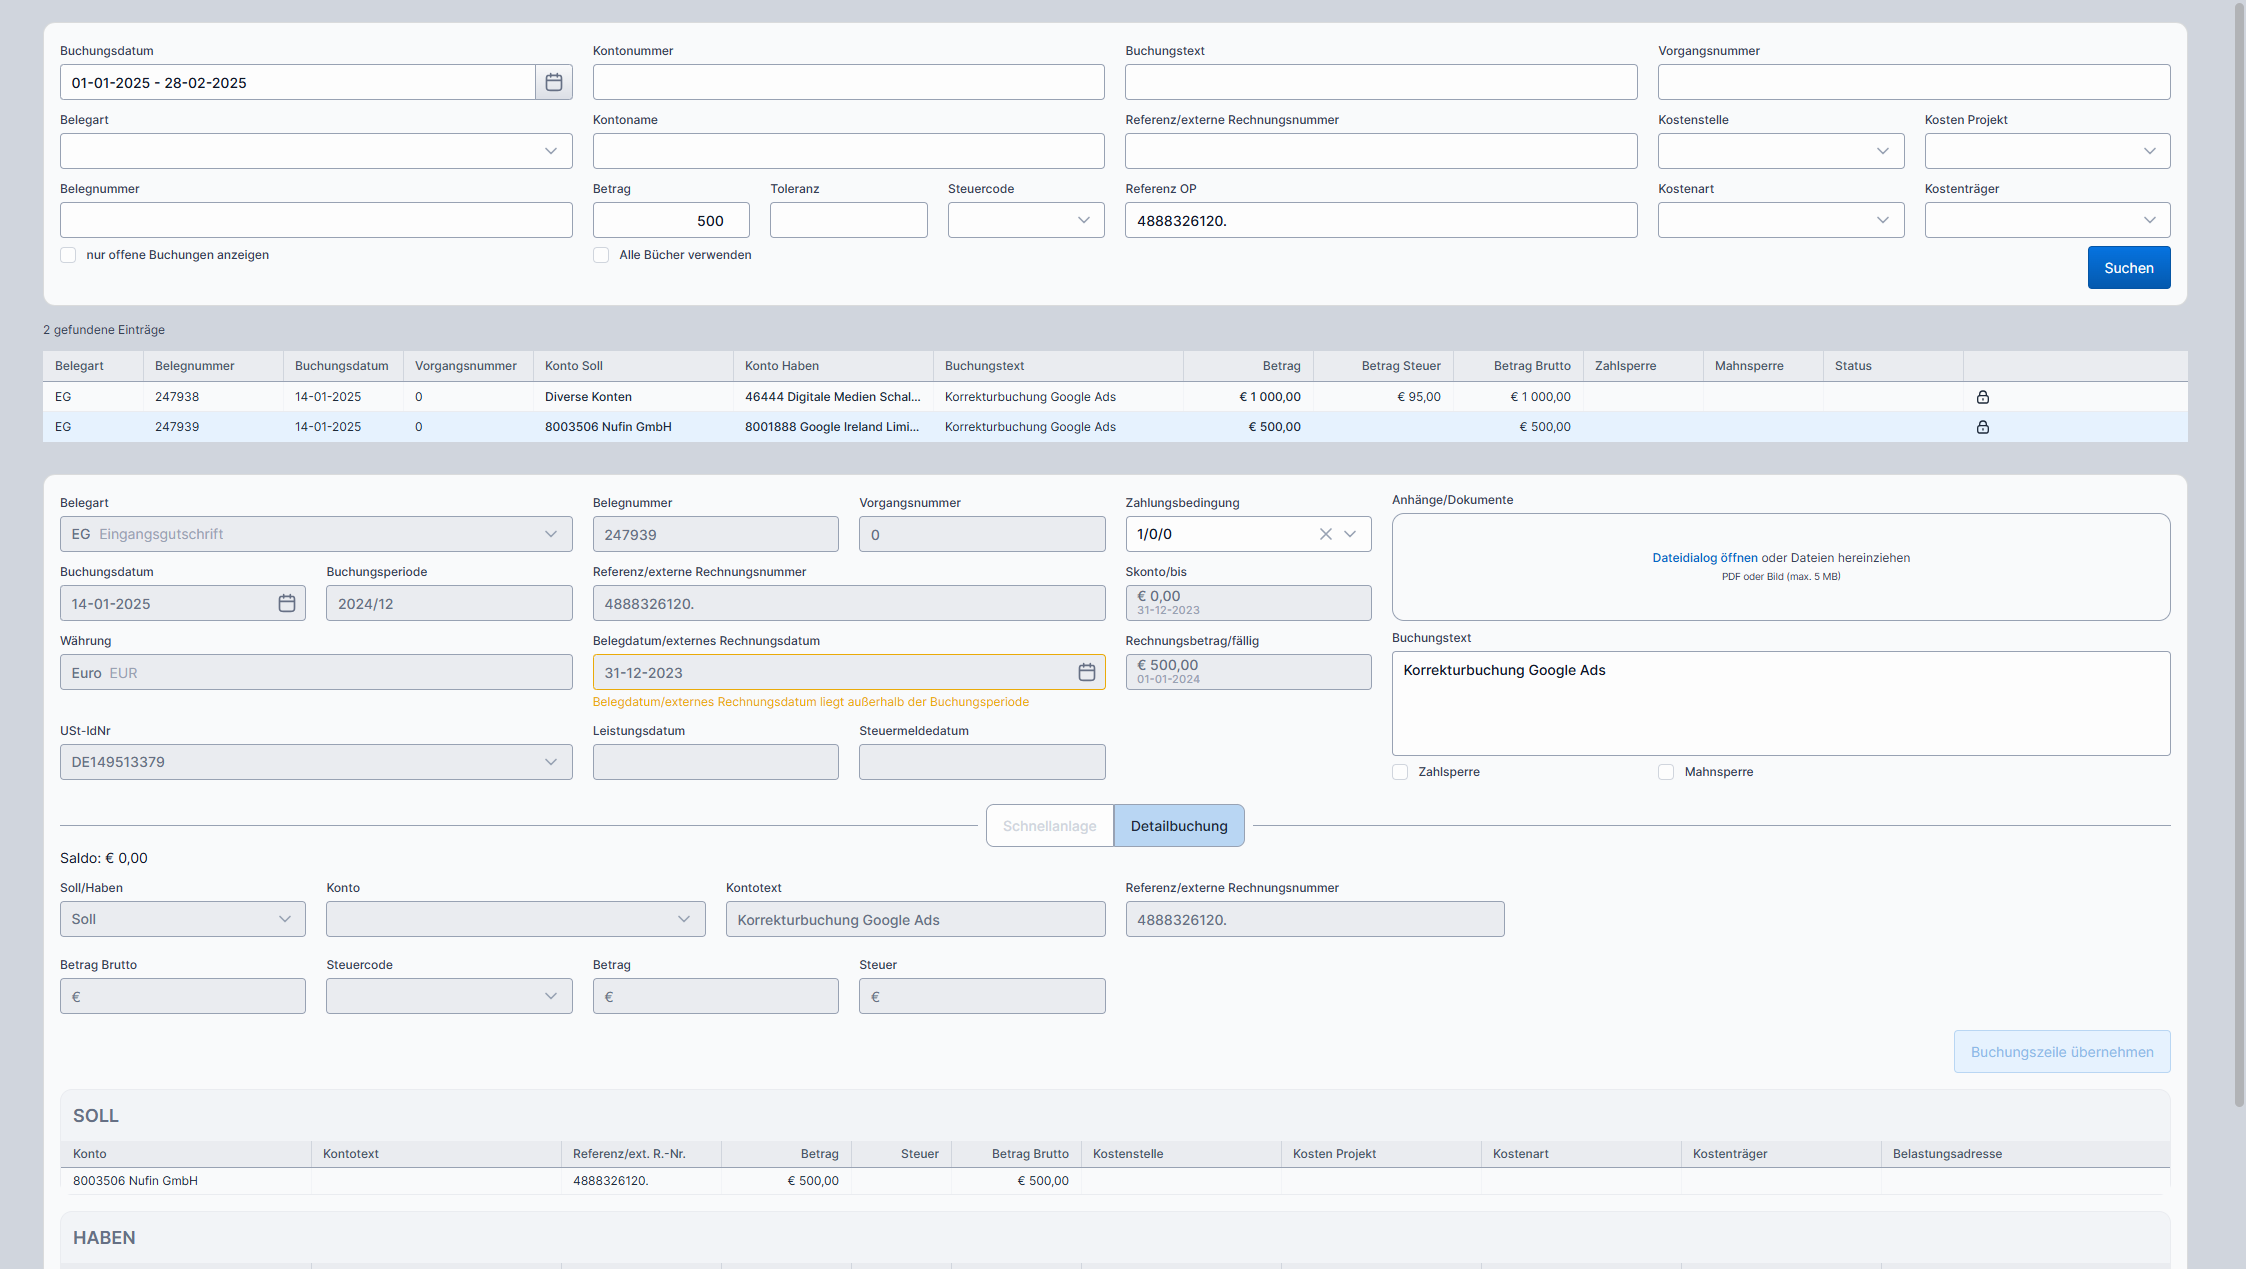Tick the Mahnsperre checkbox
Screen dimensions: 2246x1269
pos(1666,772)
